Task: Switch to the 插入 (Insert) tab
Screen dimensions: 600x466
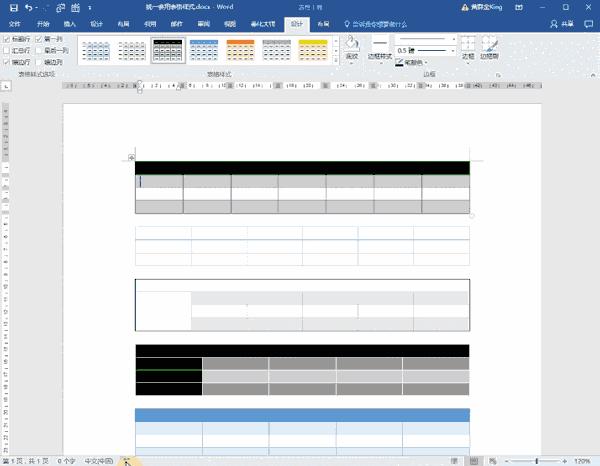Action: click(69, 24)
